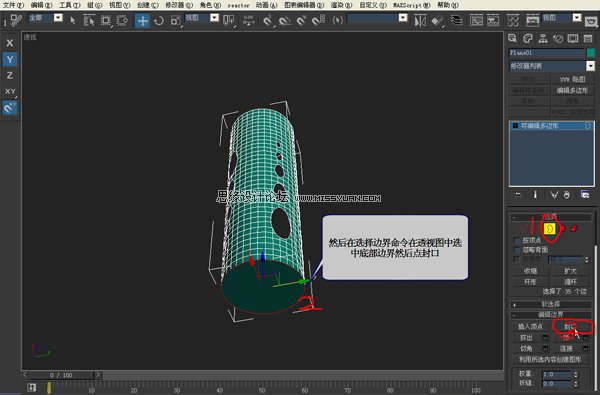600x395 pixels.
Task: Toggle the Percent Snap icon
Action: pos(301,20)
